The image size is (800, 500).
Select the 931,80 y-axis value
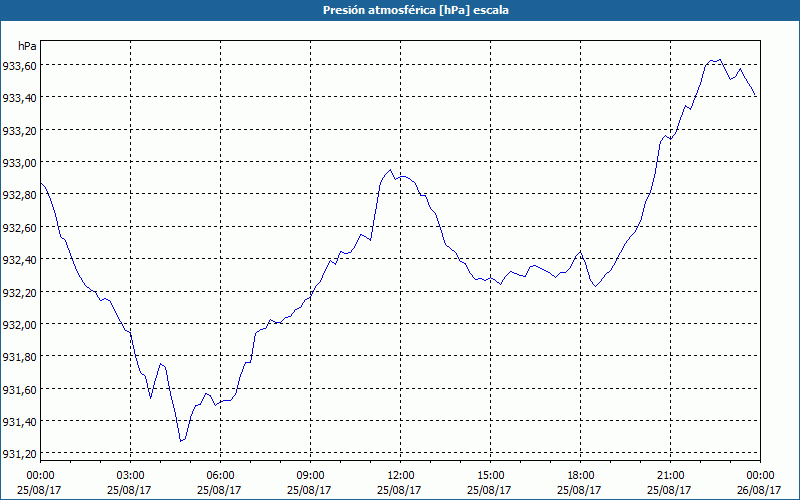19,357
